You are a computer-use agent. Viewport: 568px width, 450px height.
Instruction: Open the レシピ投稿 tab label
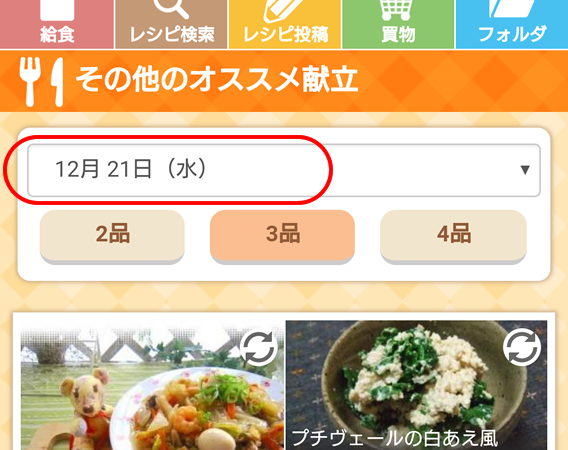(x=286, y=35)
